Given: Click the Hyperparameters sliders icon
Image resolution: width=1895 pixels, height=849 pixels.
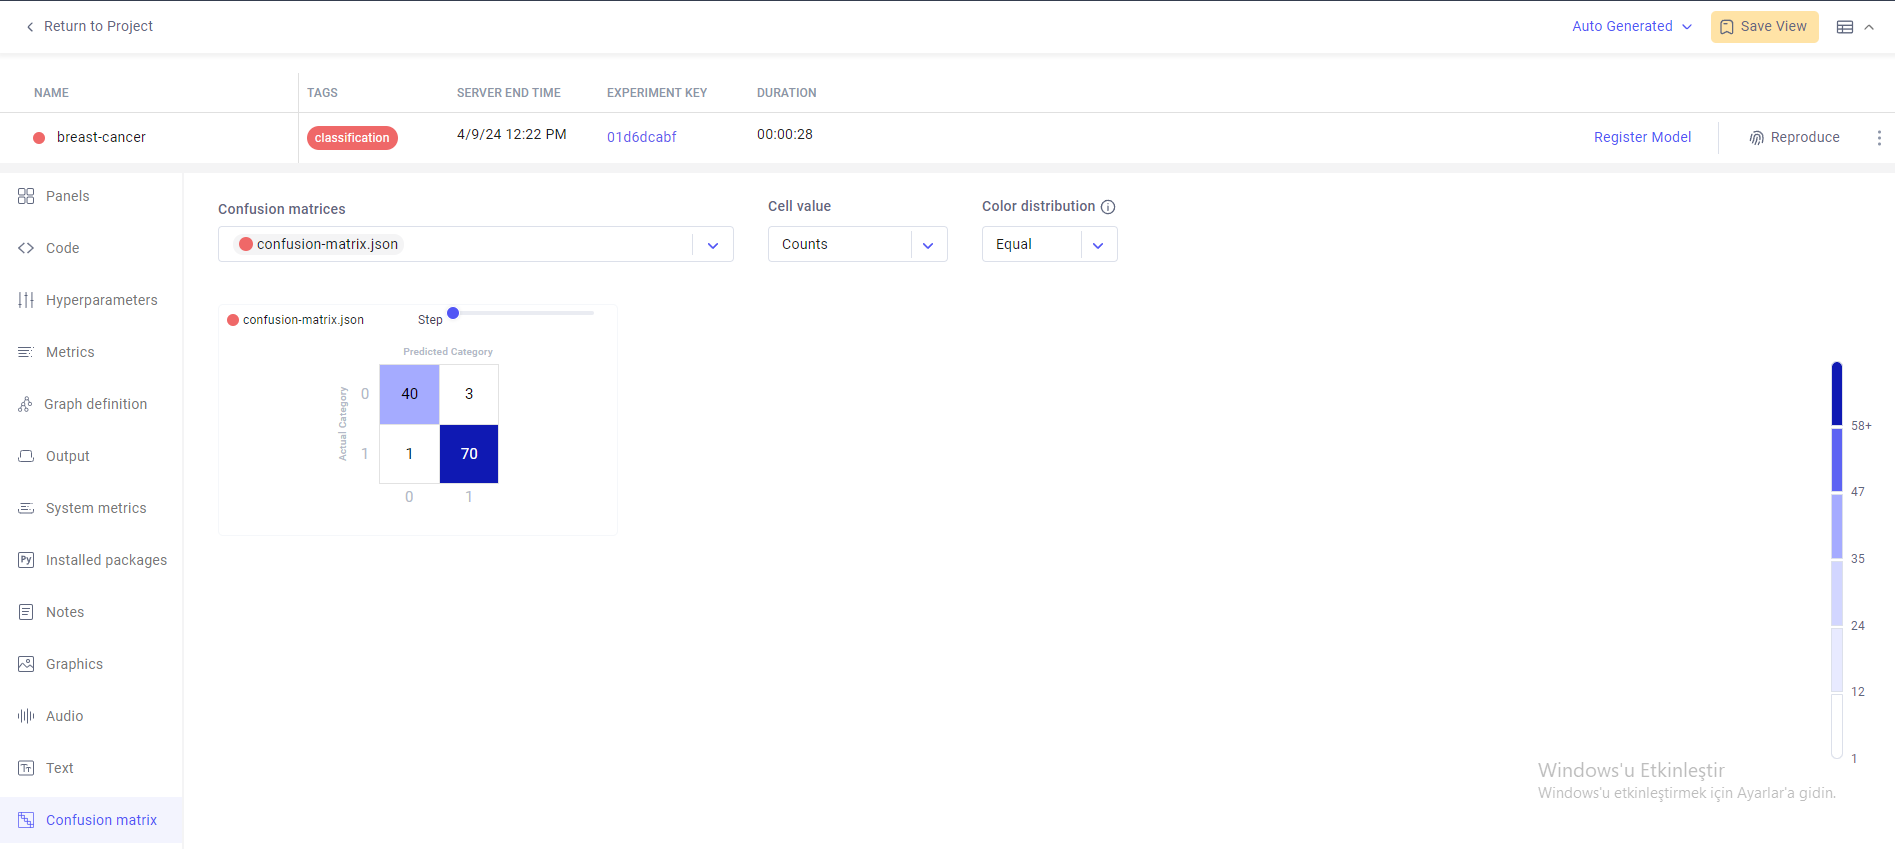Looking at the screenshot, I should tap(26, 300).
